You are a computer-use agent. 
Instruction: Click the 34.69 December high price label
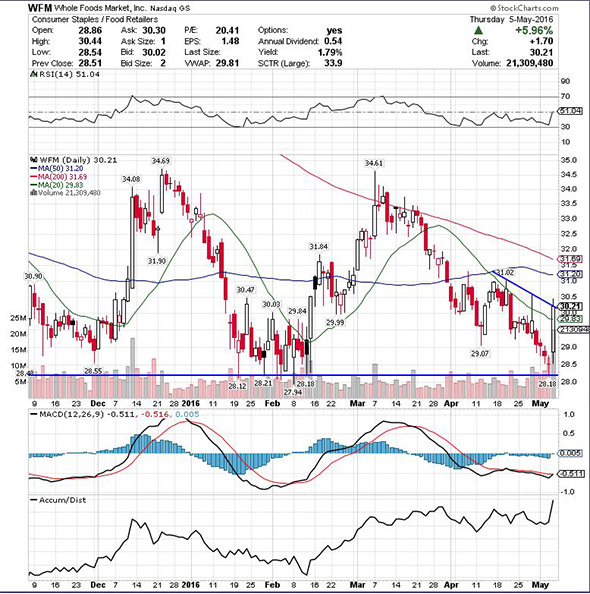[161, 161]
